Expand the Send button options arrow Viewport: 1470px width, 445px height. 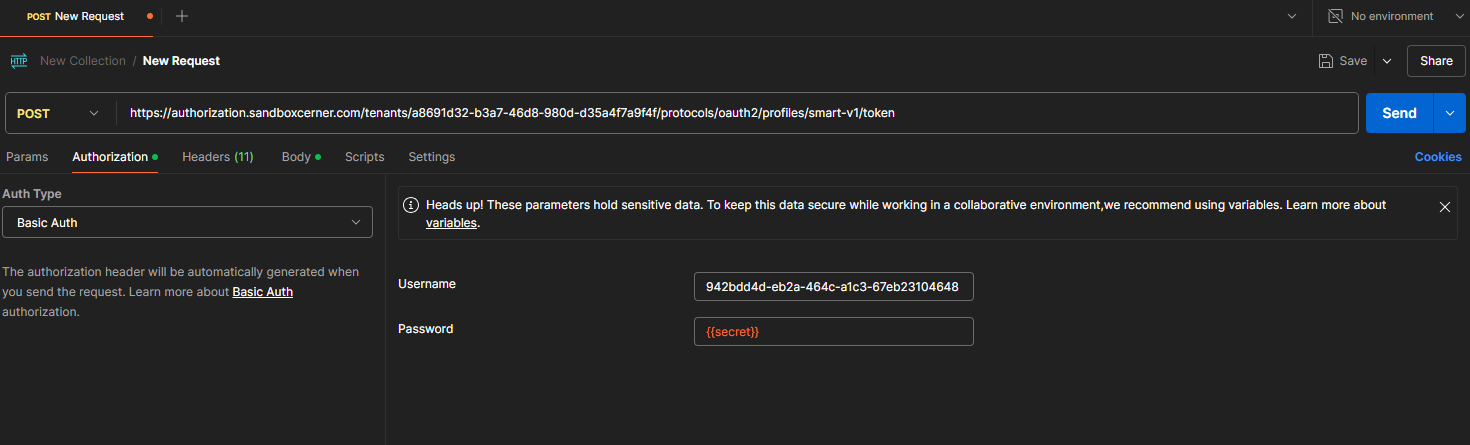point(1449,113)
